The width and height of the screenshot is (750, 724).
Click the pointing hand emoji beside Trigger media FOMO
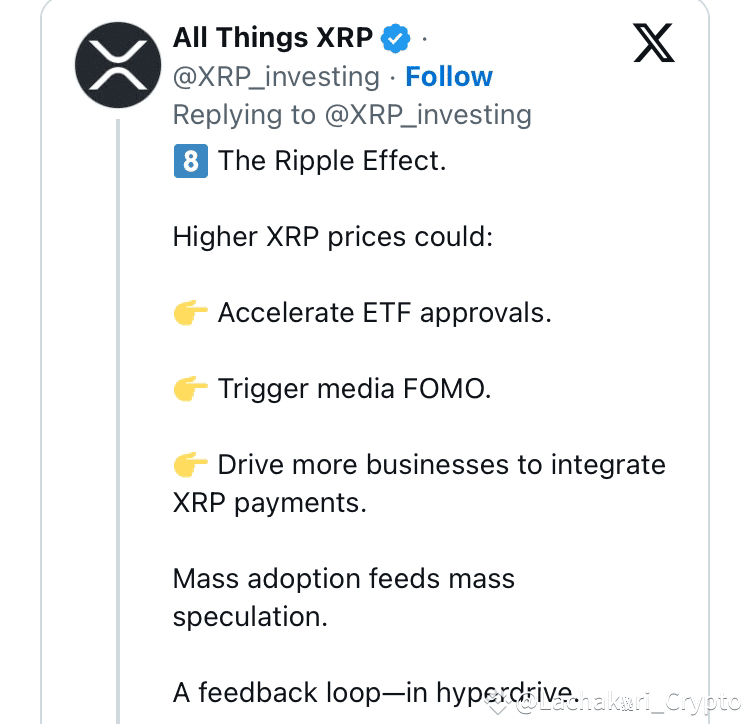coord(190,388)
